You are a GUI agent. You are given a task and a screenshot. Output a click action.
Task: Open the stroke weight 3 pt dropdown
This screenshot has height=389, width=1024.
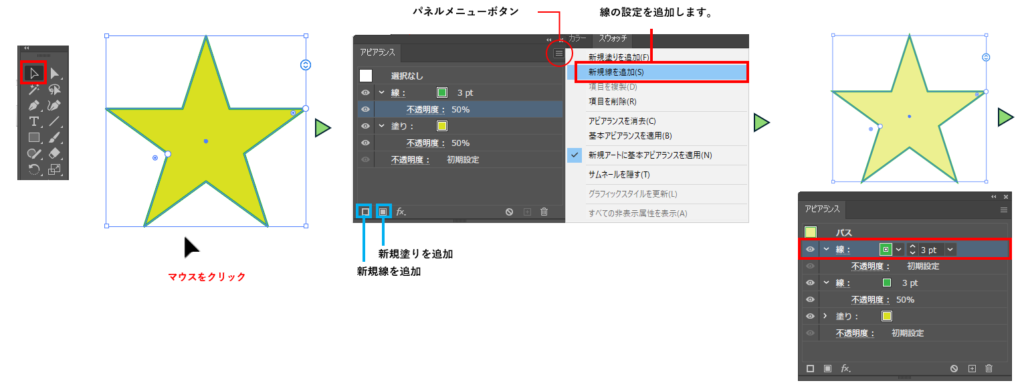(950, 249)
